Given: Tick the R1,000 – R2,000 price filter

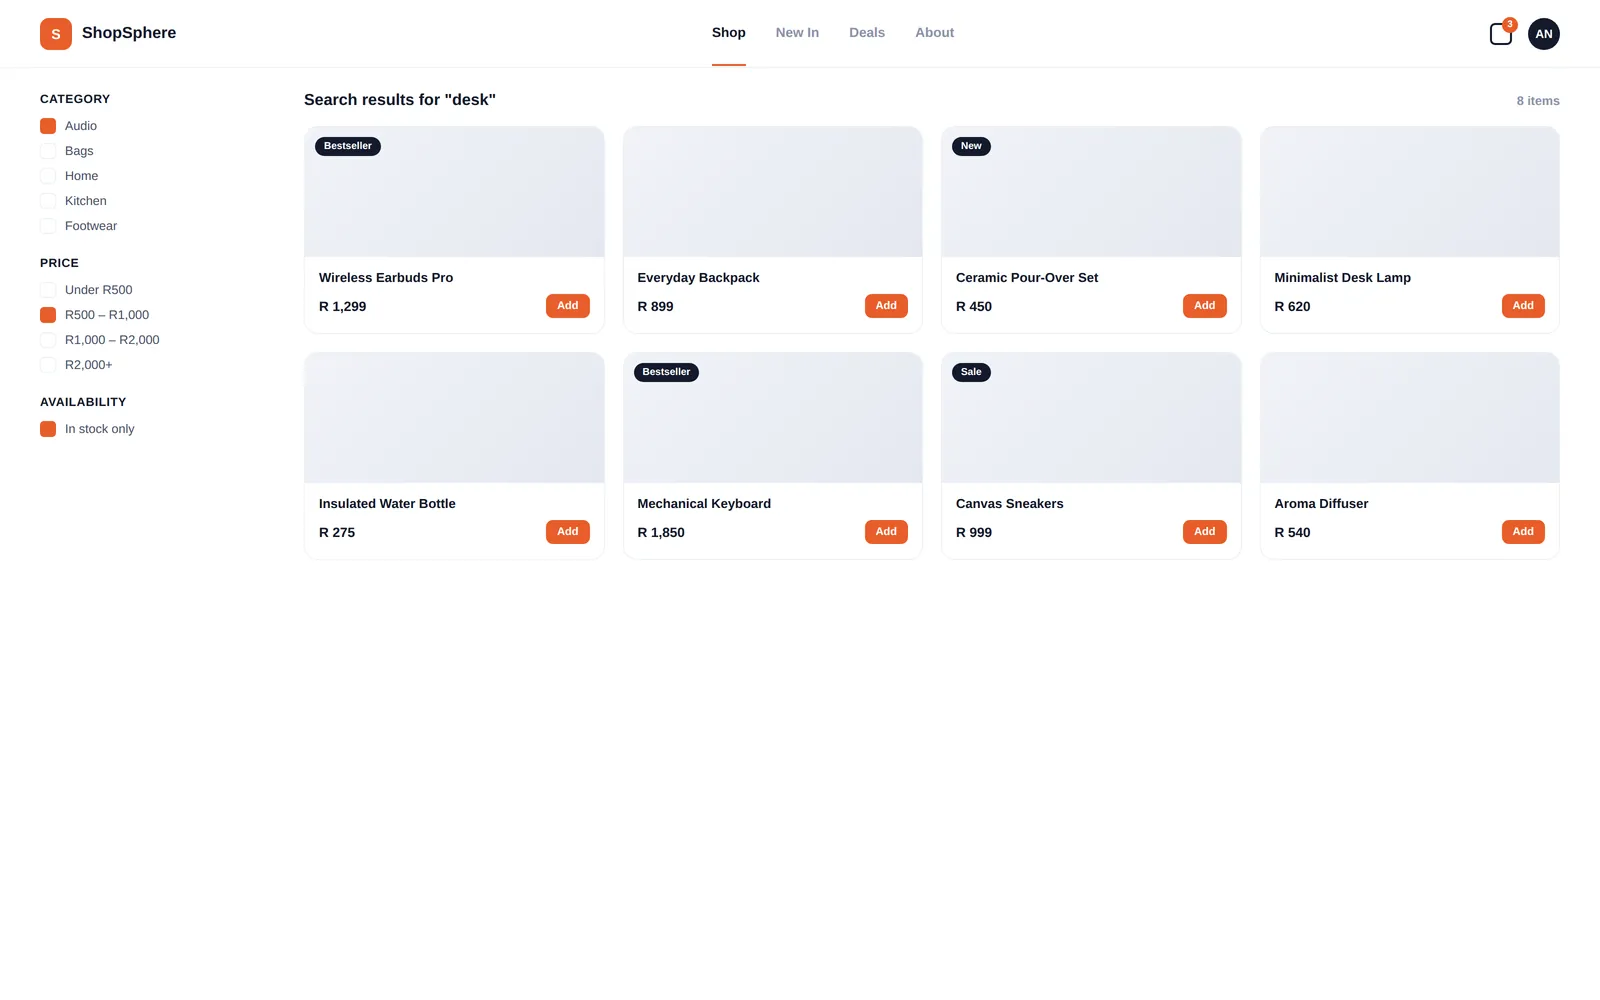Looking at the screenshot, I should pos(48,340).
